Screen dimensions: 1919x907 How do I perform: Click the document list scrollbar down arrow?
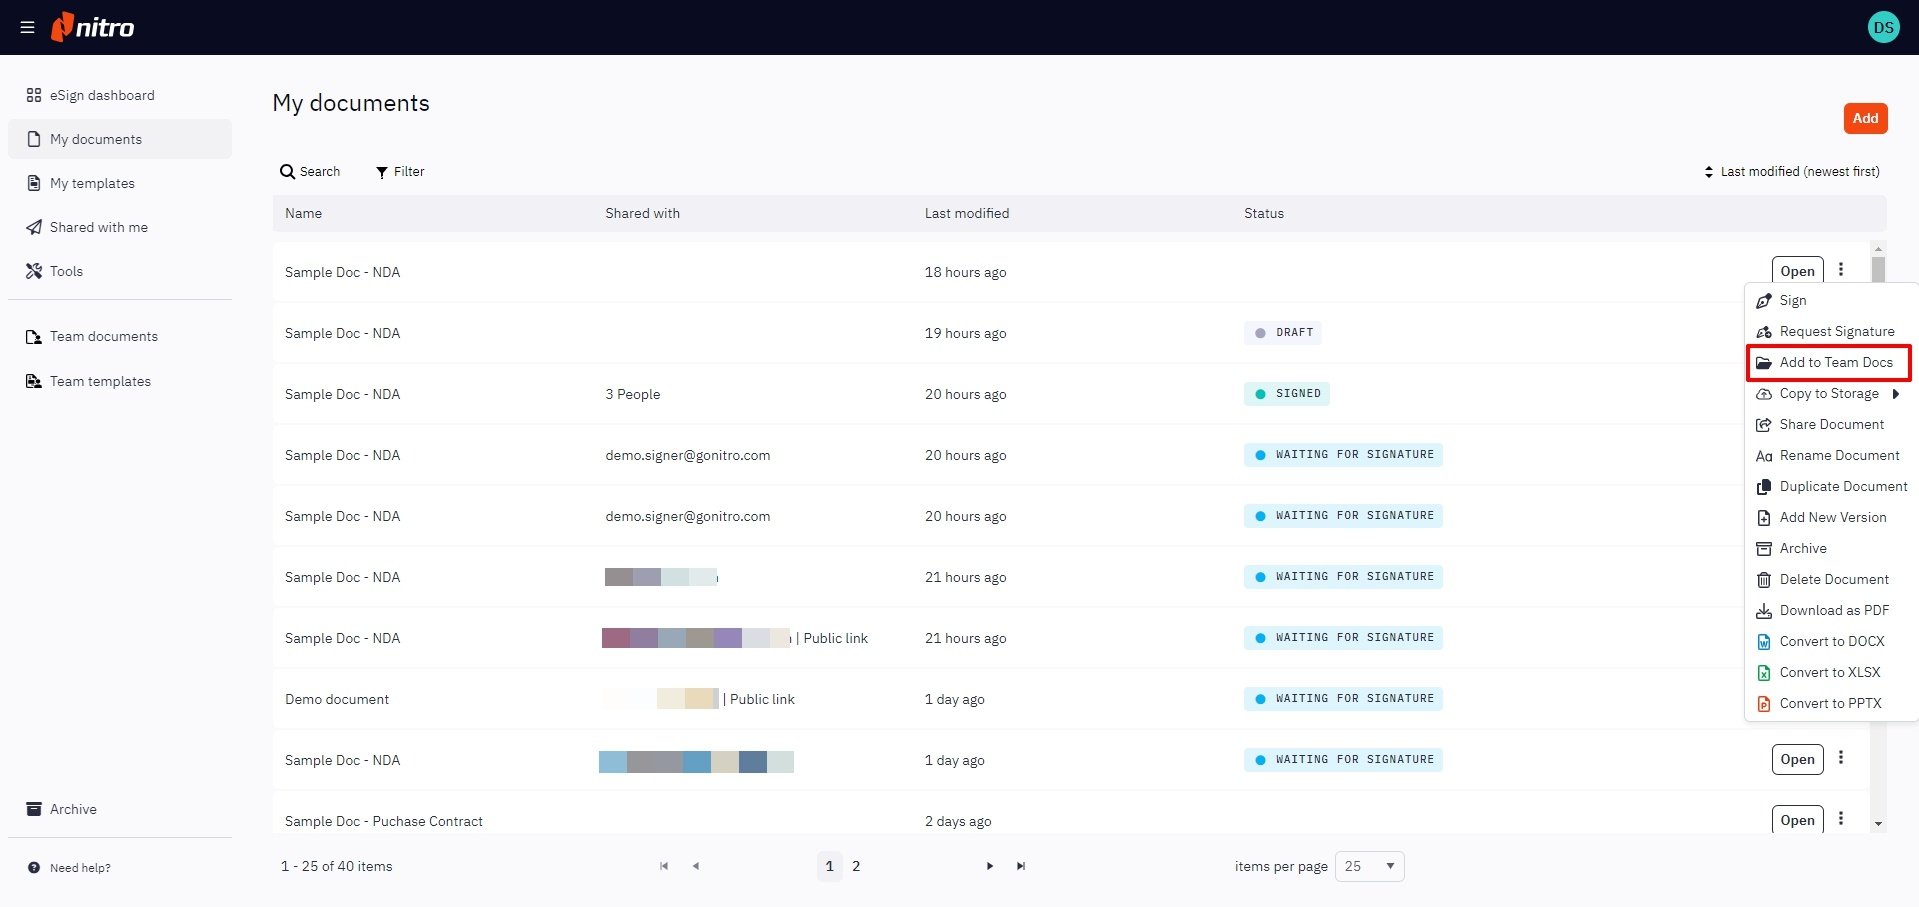[x=1878, y=824]
